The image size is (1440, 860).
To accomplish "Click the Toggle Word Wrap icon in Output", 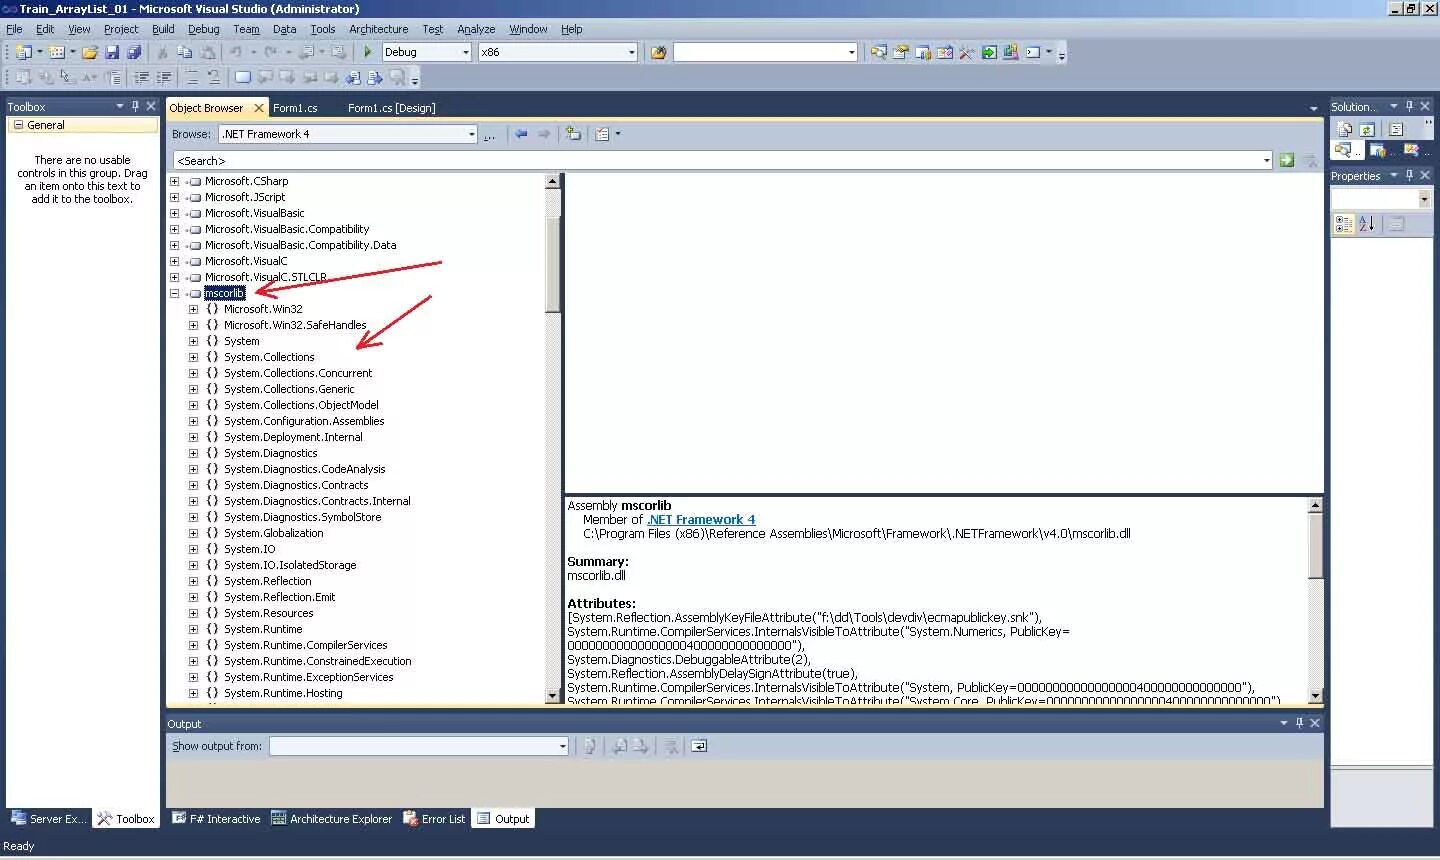I will (699, 746).
